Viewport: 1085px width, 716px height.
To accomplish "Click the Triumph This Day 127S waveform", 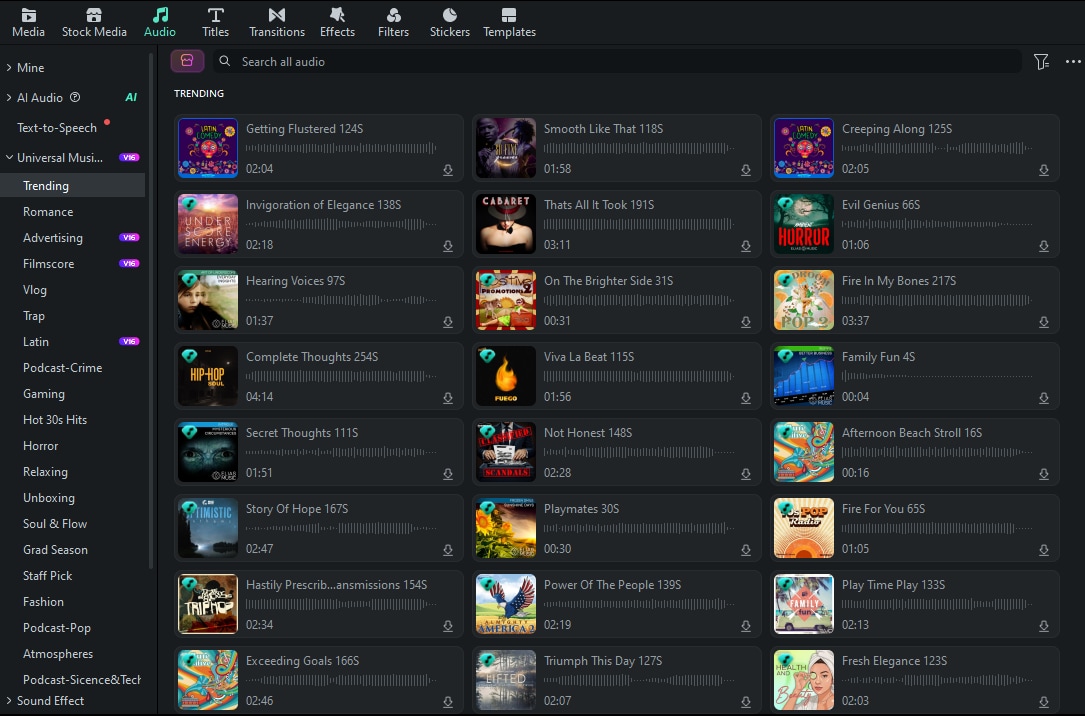I will (x=639, y=681).
